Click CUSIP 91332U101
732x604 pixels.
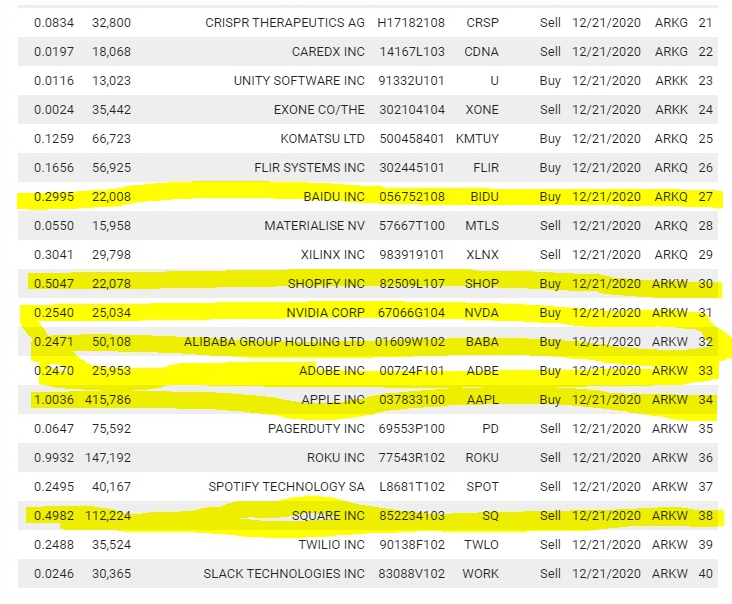coord(411,80)
